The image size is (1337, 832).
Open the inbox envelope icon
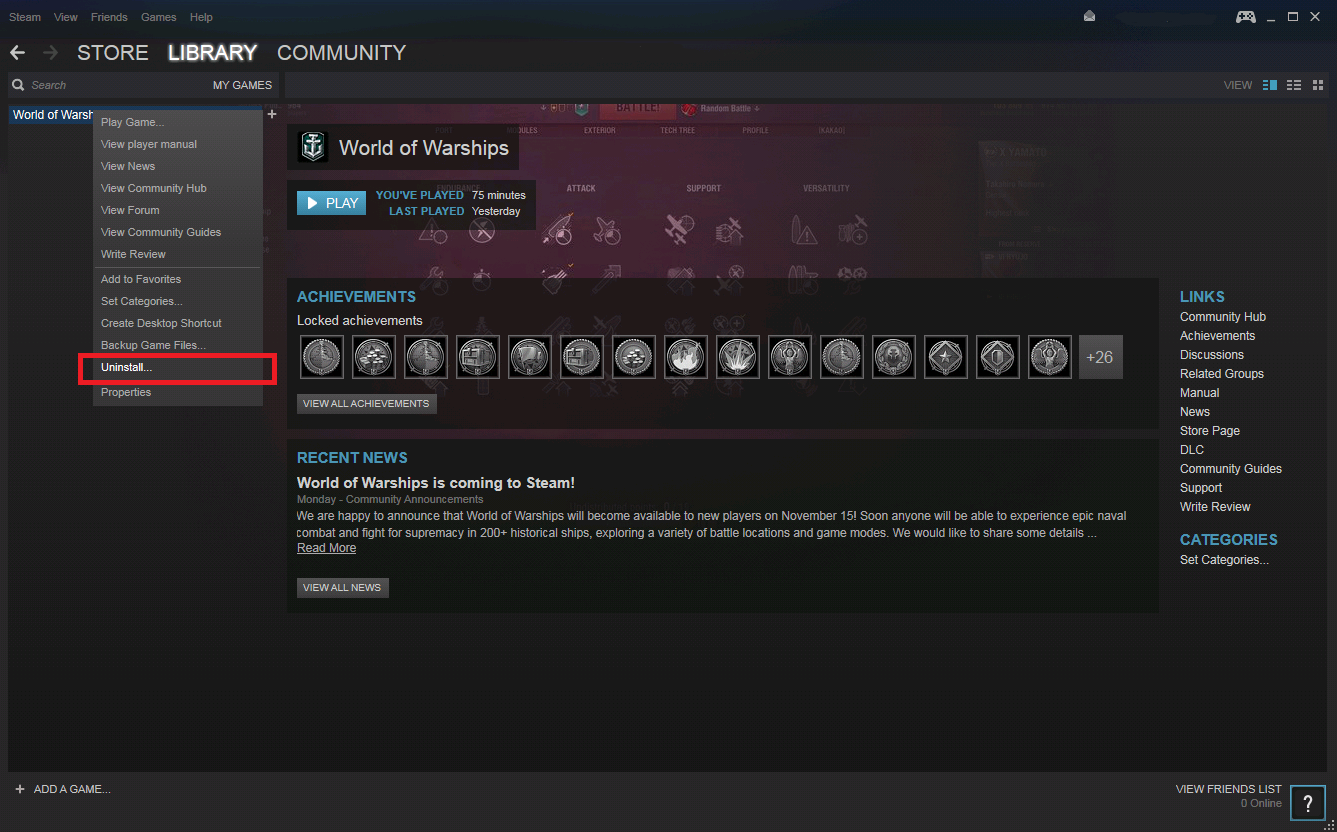(x=1090, y=17)
